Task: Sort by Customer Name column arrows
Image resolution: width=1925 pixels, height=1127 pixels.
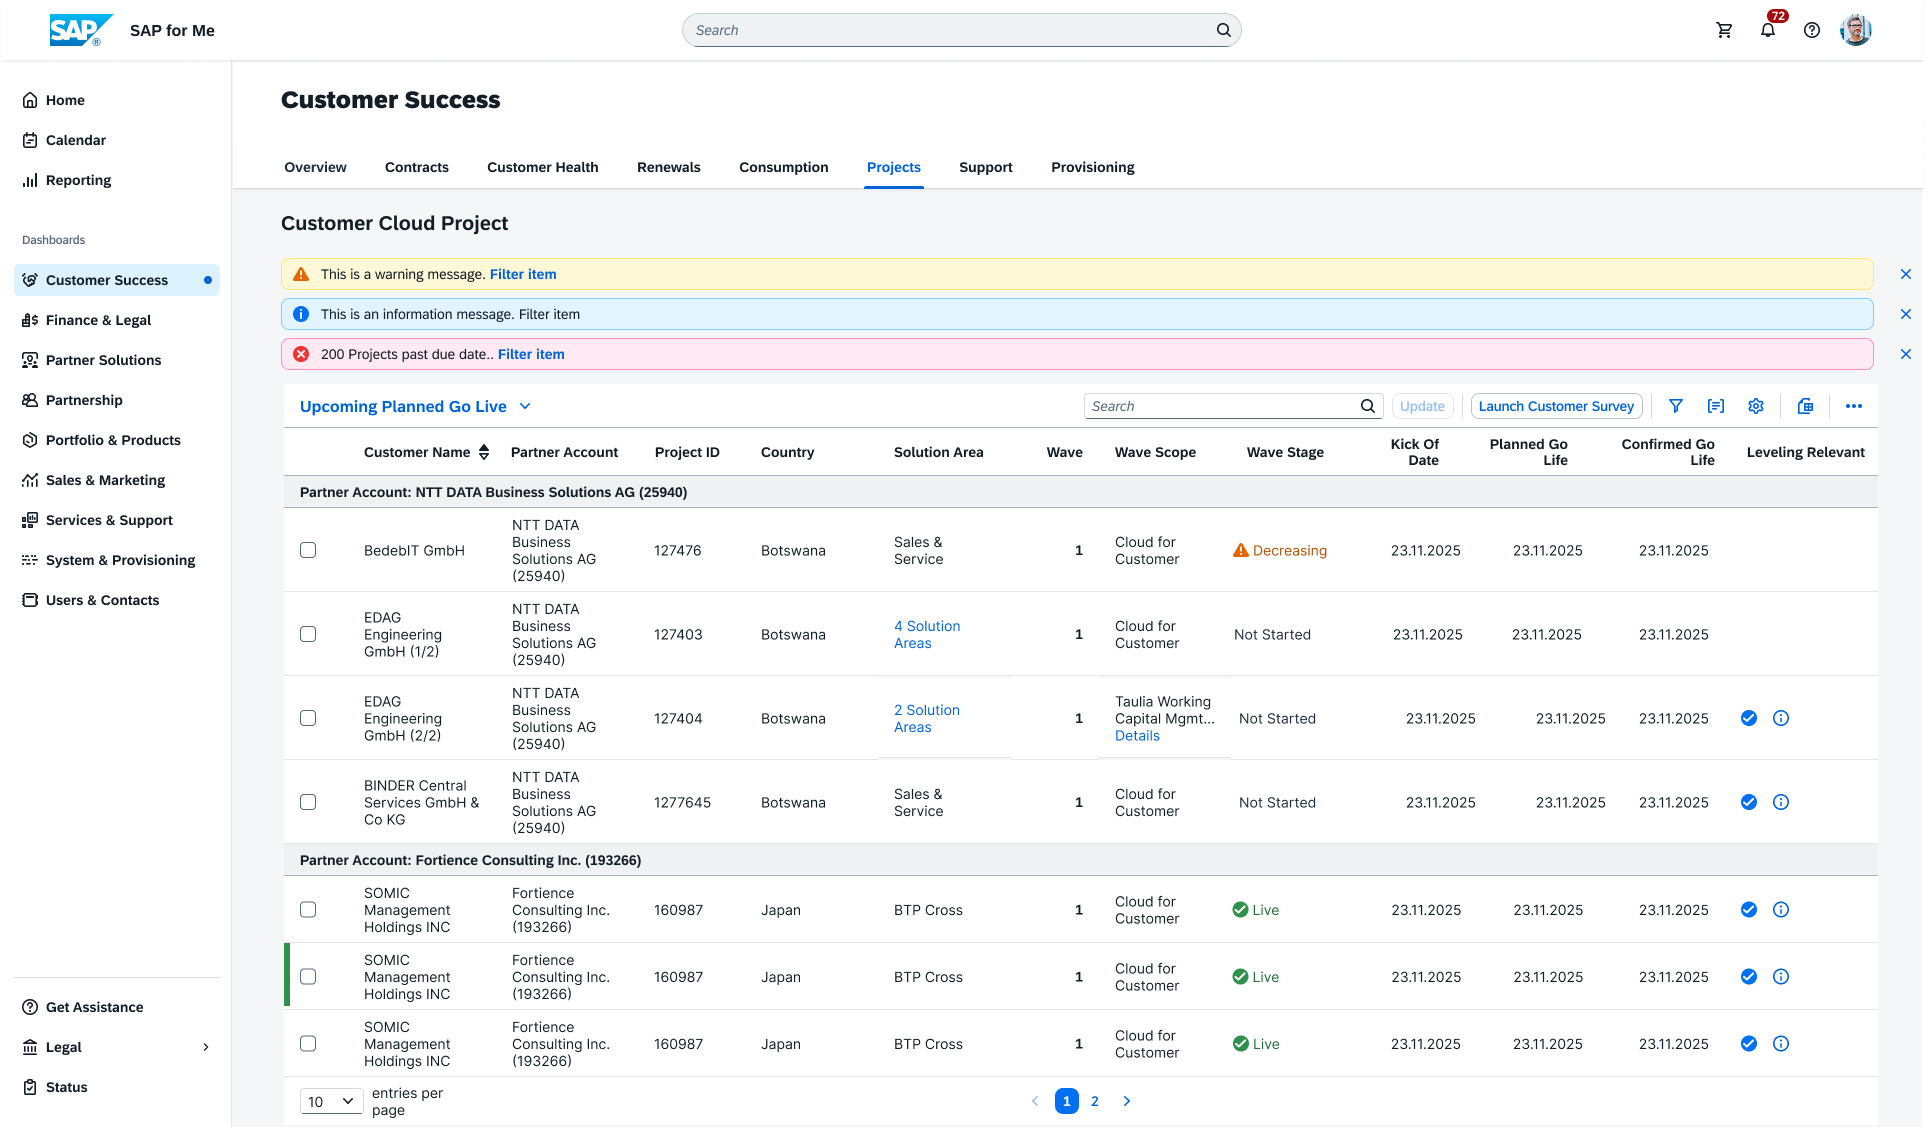Action: (x=484, y=452)
